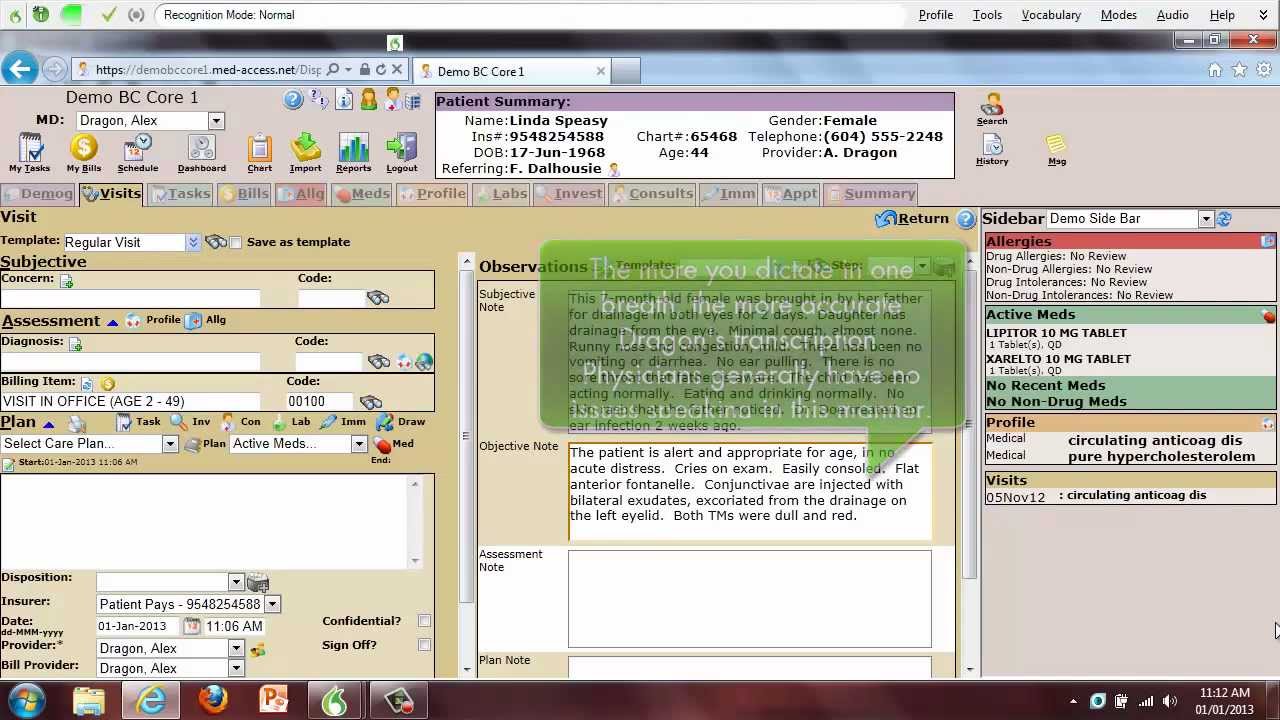Viewport: 1280px width, 720px height.
Task: Click the binoculars beside Template dropdown
Action: (216, 242)
